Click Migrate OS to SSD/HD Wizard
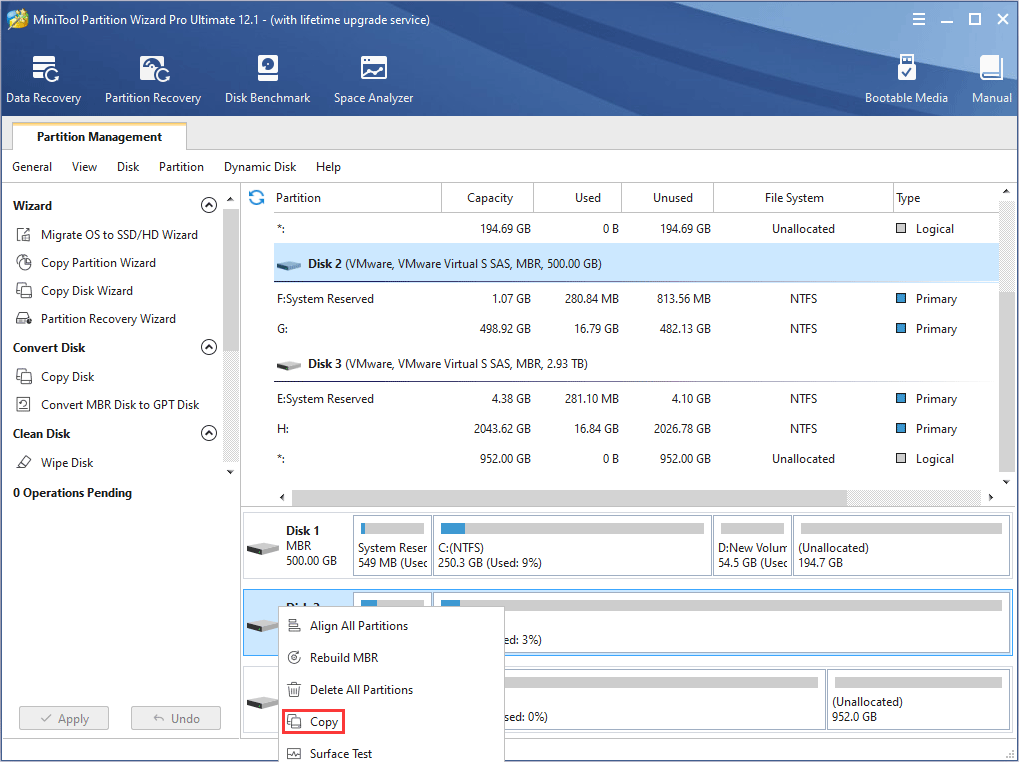This screenshot has height=762, width=1019. pyautogui.click(x=119, y=235)
